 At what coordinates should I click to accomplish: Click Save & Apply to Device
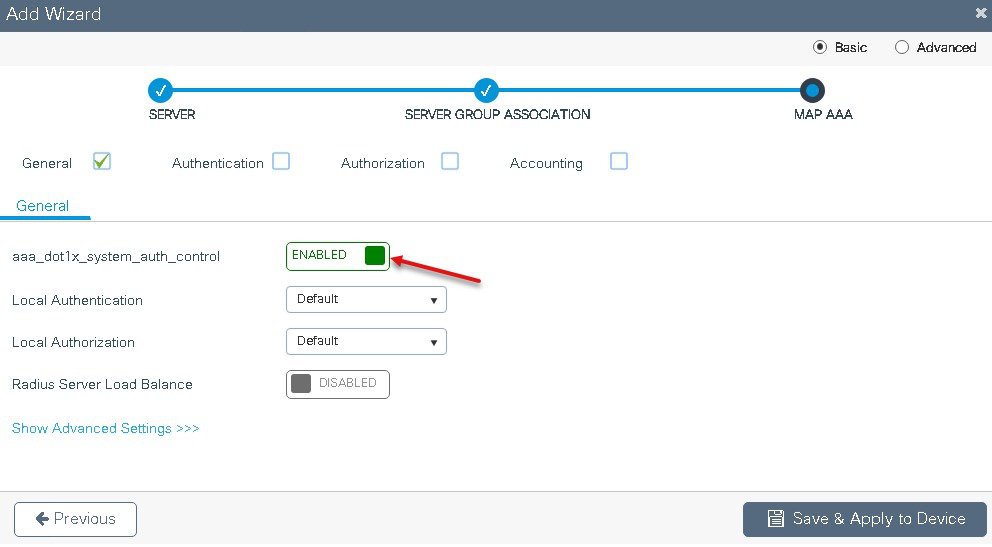click(865, 519)
